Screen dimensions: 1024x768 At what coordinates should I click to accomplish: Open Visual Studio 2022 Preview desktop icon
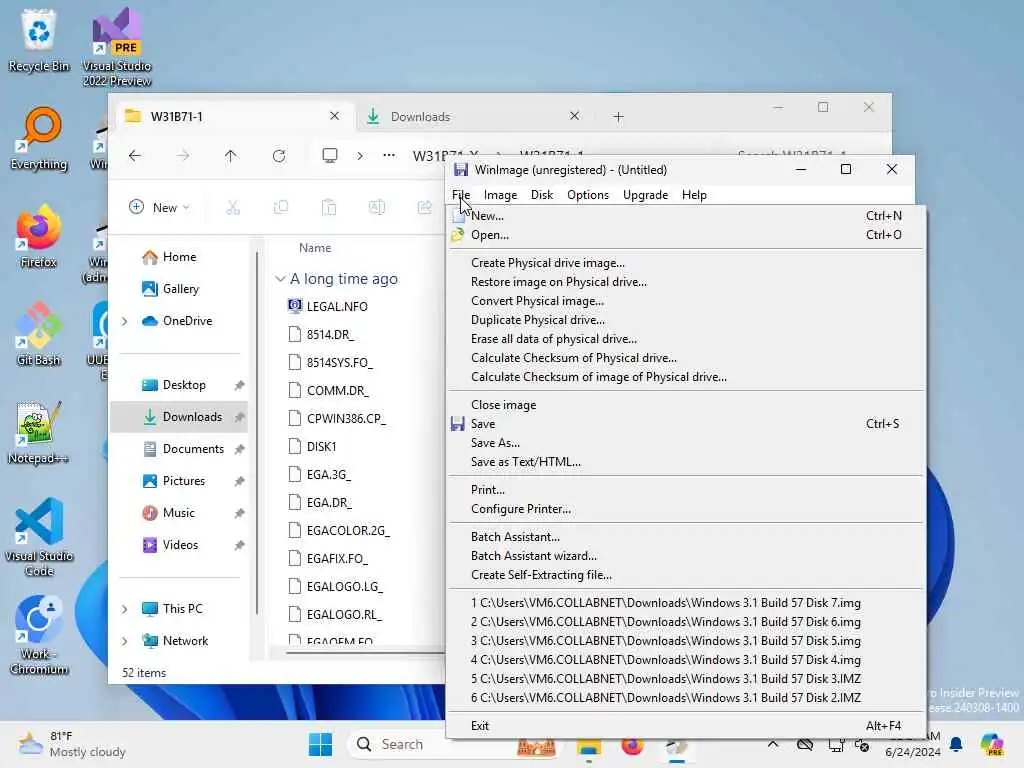click(x=117, y=47)
